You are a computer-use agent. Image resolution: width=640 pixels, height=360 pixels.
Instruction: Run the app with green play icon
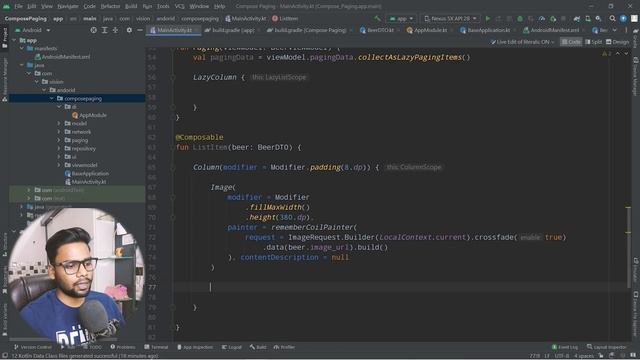click(488, 18)
